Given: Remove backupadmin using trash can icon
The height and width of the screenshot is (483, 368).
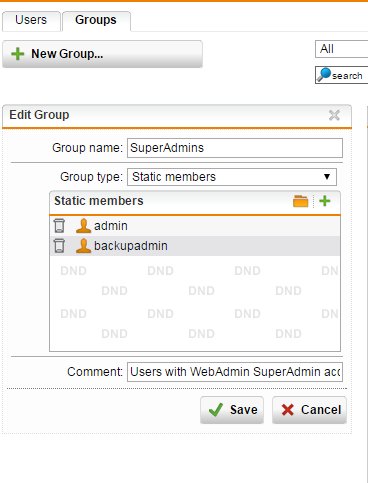Looking at the screenshot, I should [59, 246].
